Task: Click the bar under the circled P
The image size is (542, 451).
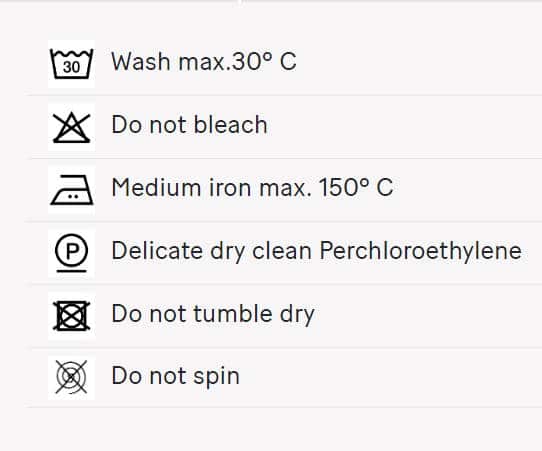Action: pyautogui.click(x=72, y=271)
